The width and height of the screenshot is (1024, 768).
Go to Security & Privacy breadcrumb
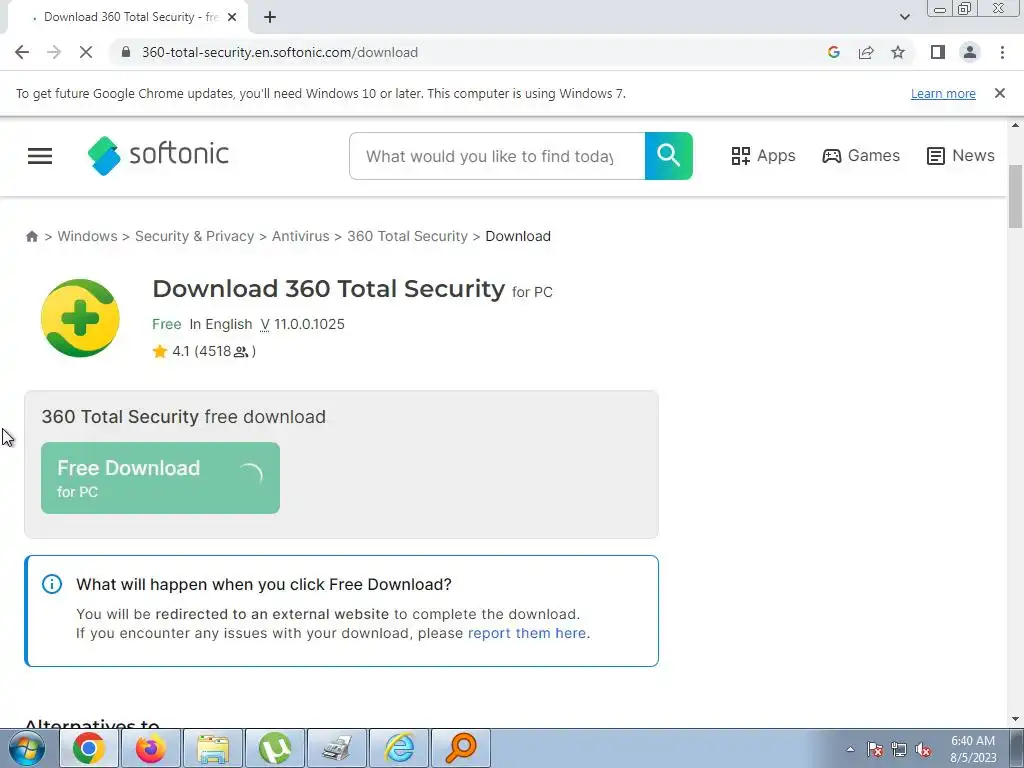point(195,236)
